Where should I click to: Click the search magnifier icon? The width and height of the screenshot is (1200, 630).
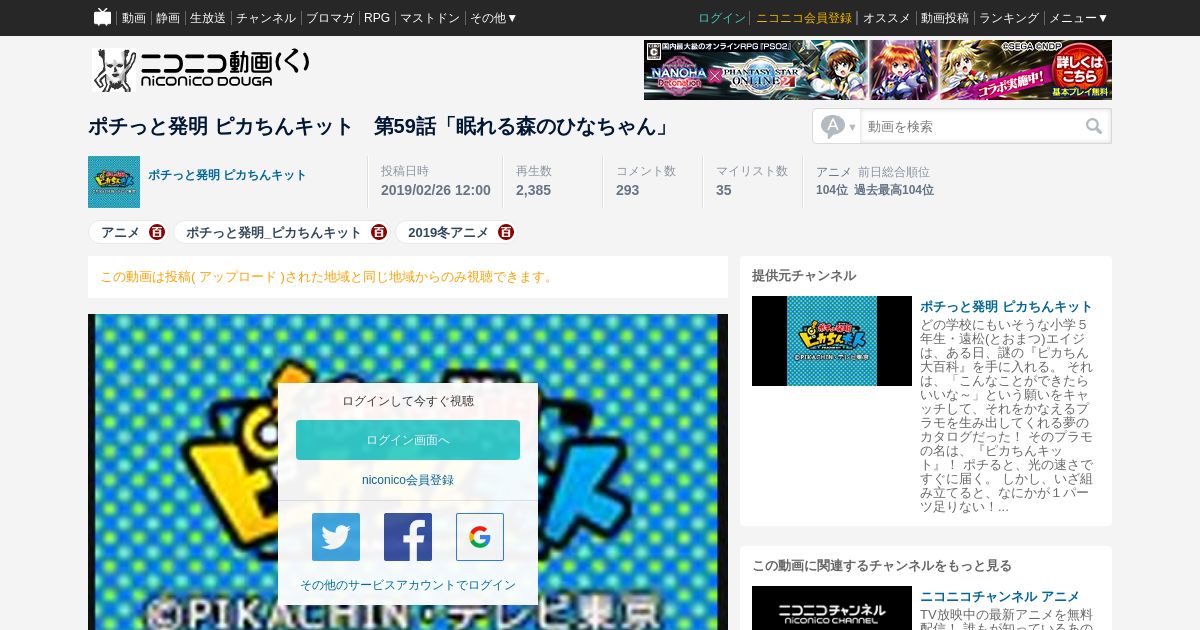1094,126
